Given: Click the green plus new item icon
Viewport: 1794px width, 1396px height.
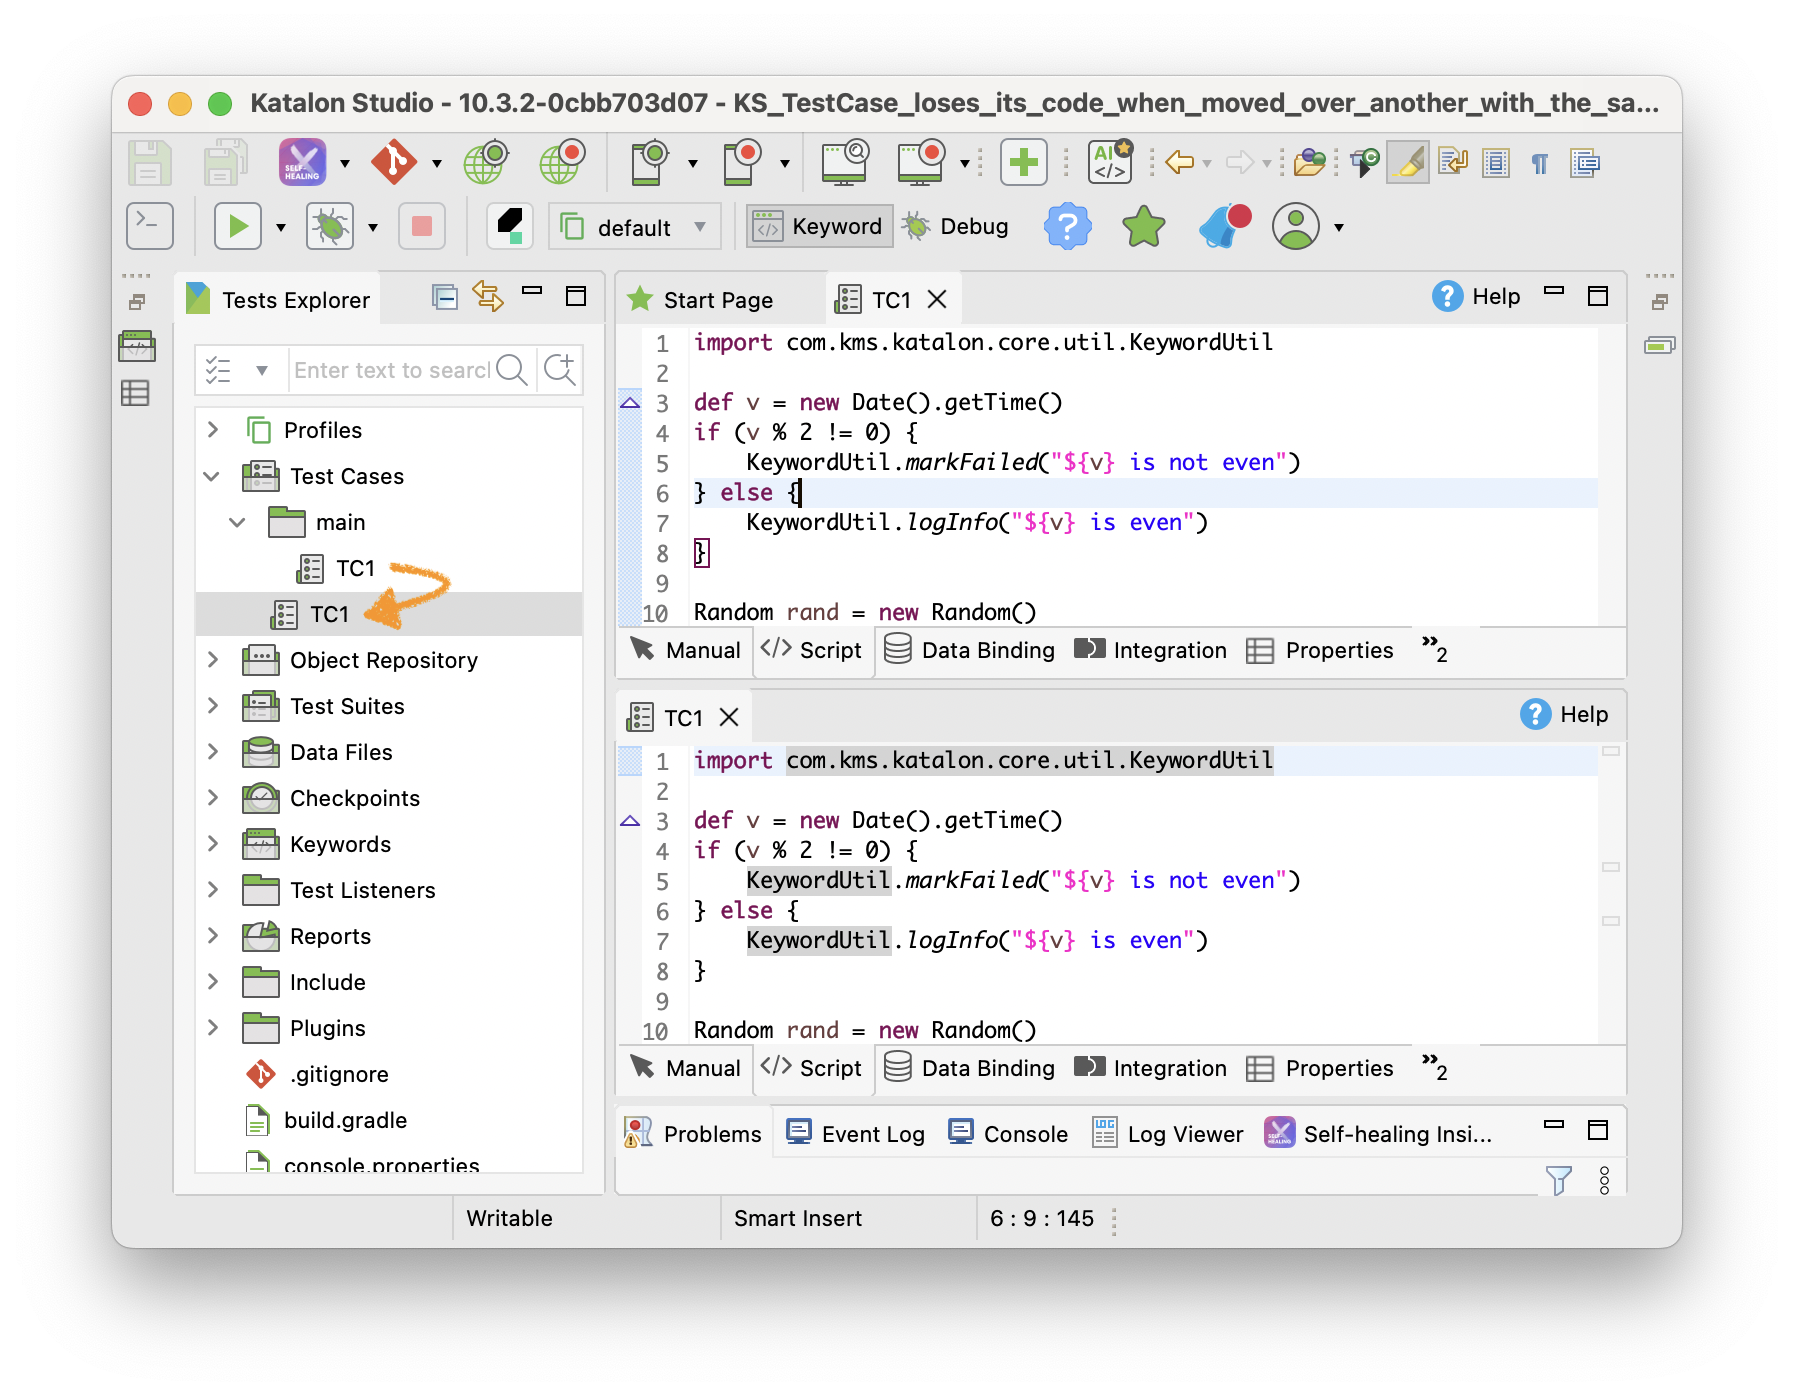Looking at the screenshot, I should coord(1023,162).
